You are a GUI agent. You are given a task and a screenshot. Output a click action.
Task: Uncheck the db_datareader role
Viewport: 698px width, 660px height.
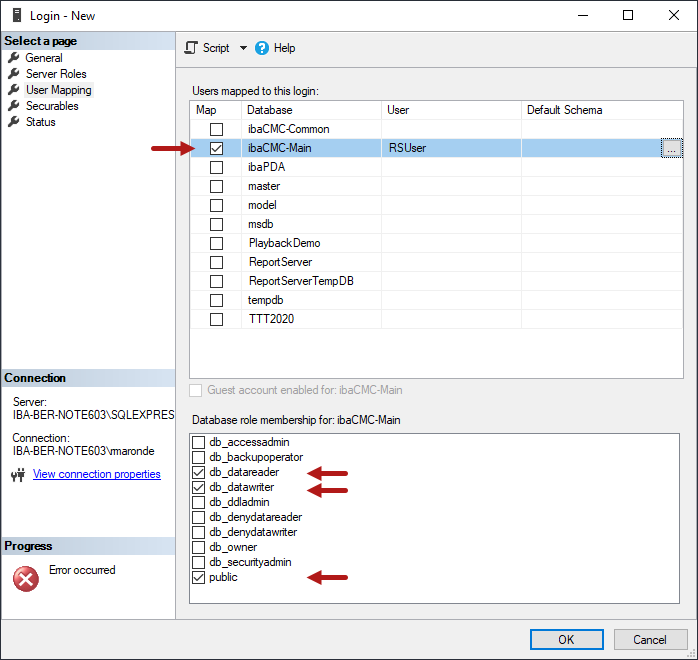[199, 472]
